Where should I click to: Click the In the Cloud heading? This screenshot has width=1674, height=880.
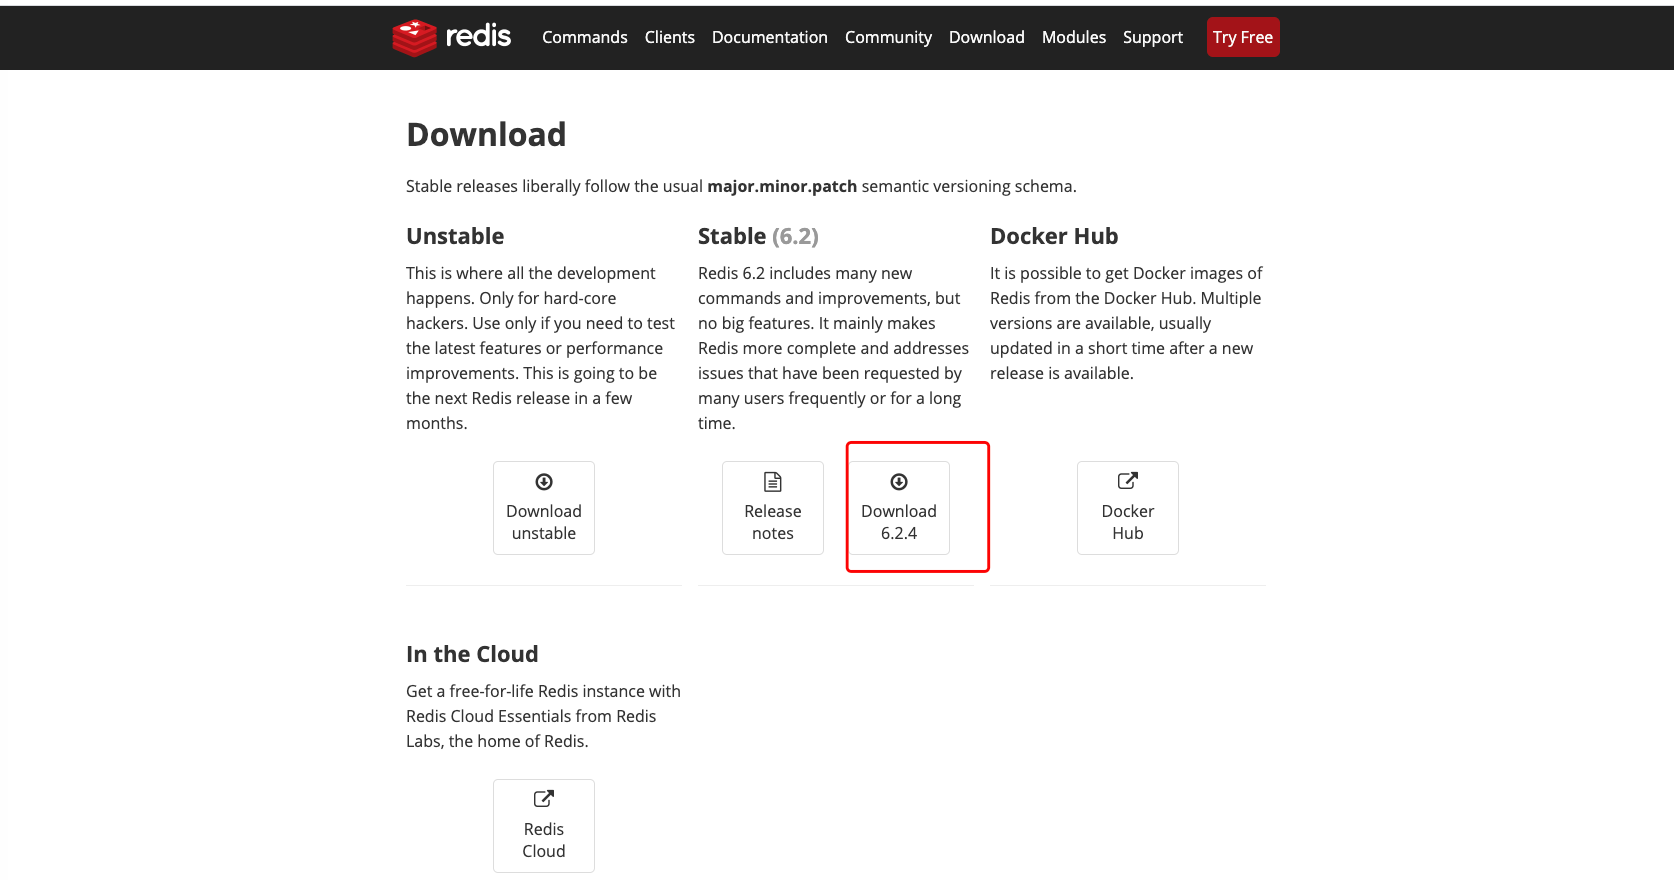(x=472, y=654)
